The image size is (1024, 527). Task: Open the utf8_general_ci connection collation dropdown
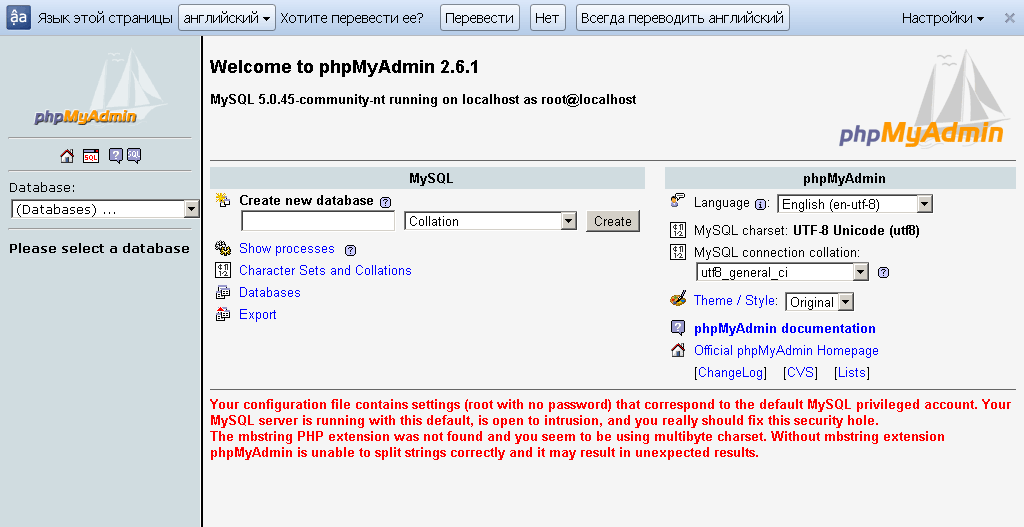click(782, 272)
